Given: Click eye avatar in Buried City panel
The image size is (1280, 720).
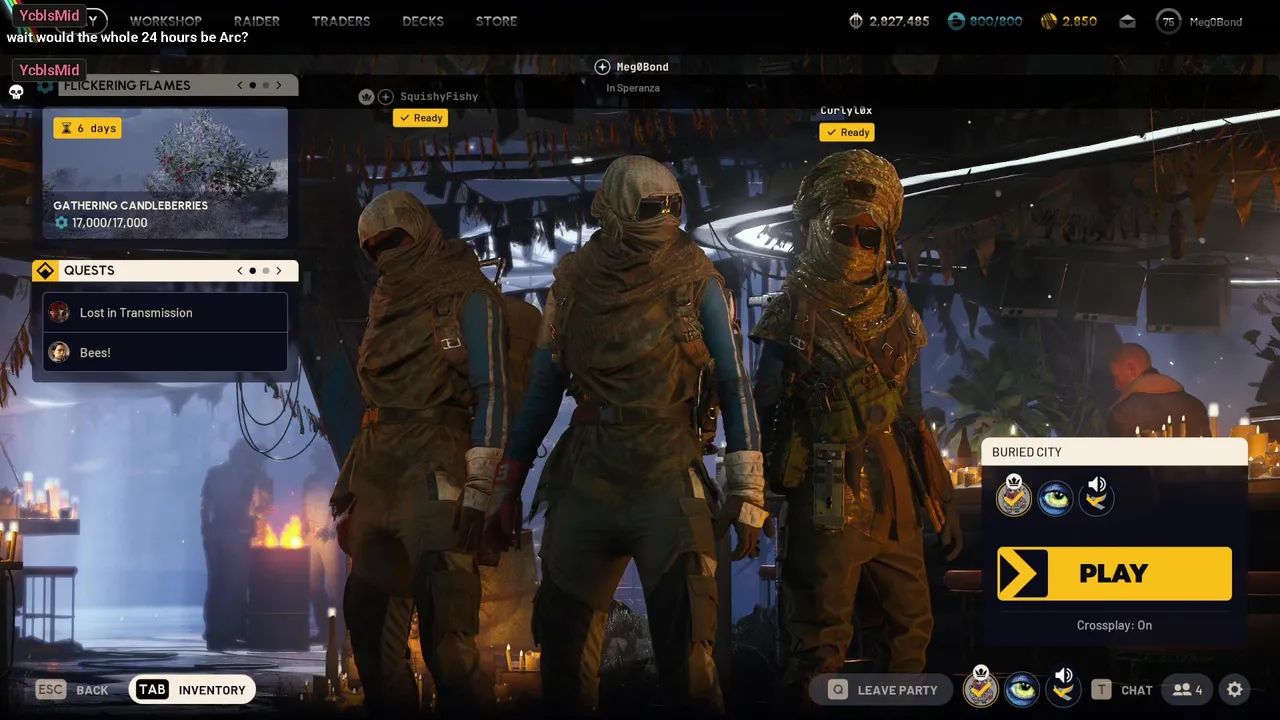Looking at the screenshot, I should [1055, 498].
